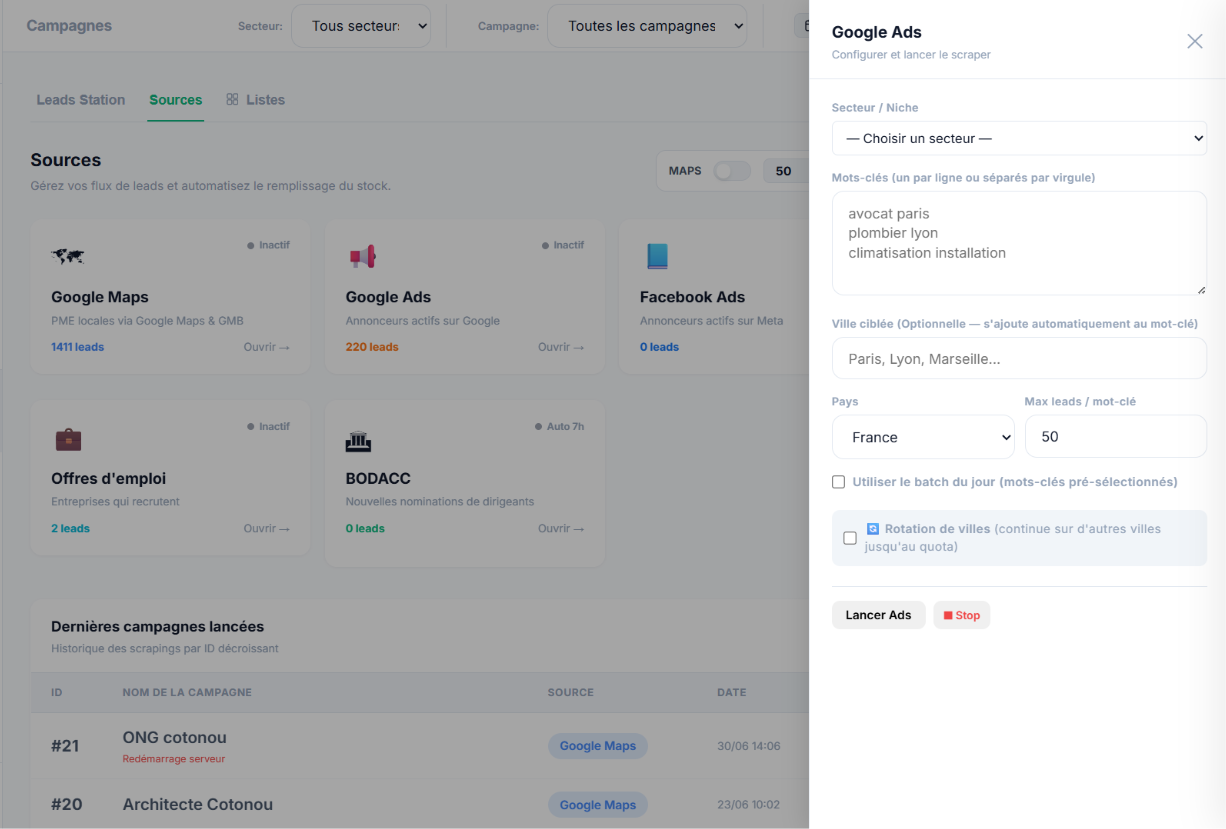The width and height of the screenshot is (1226, 829).
Task: Switch to Sources tab
Action: [x=176, y=100]
